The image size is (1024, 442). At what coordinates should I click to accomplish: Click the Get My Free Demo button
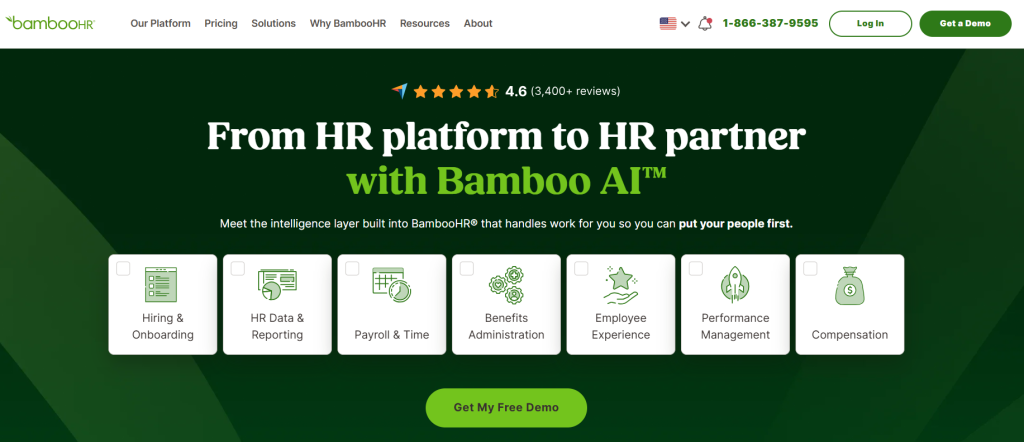click(506, 407)
